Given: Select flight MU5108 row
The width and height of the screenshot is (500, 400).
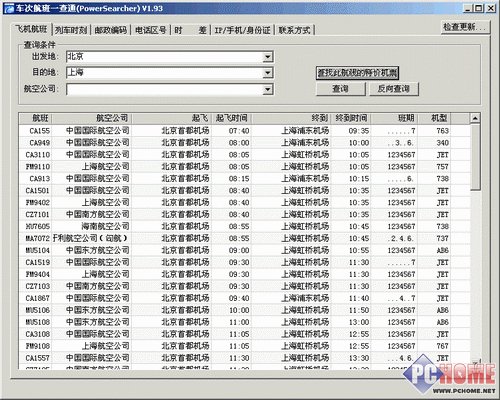Looking at the screenshot, I should (244, 322).
